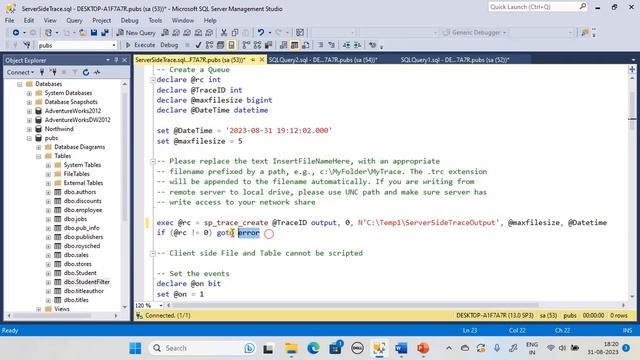640x360 pixels.
Task: Switch to the SQLQuery2.sql tab
Action: [x=323, y=60]
